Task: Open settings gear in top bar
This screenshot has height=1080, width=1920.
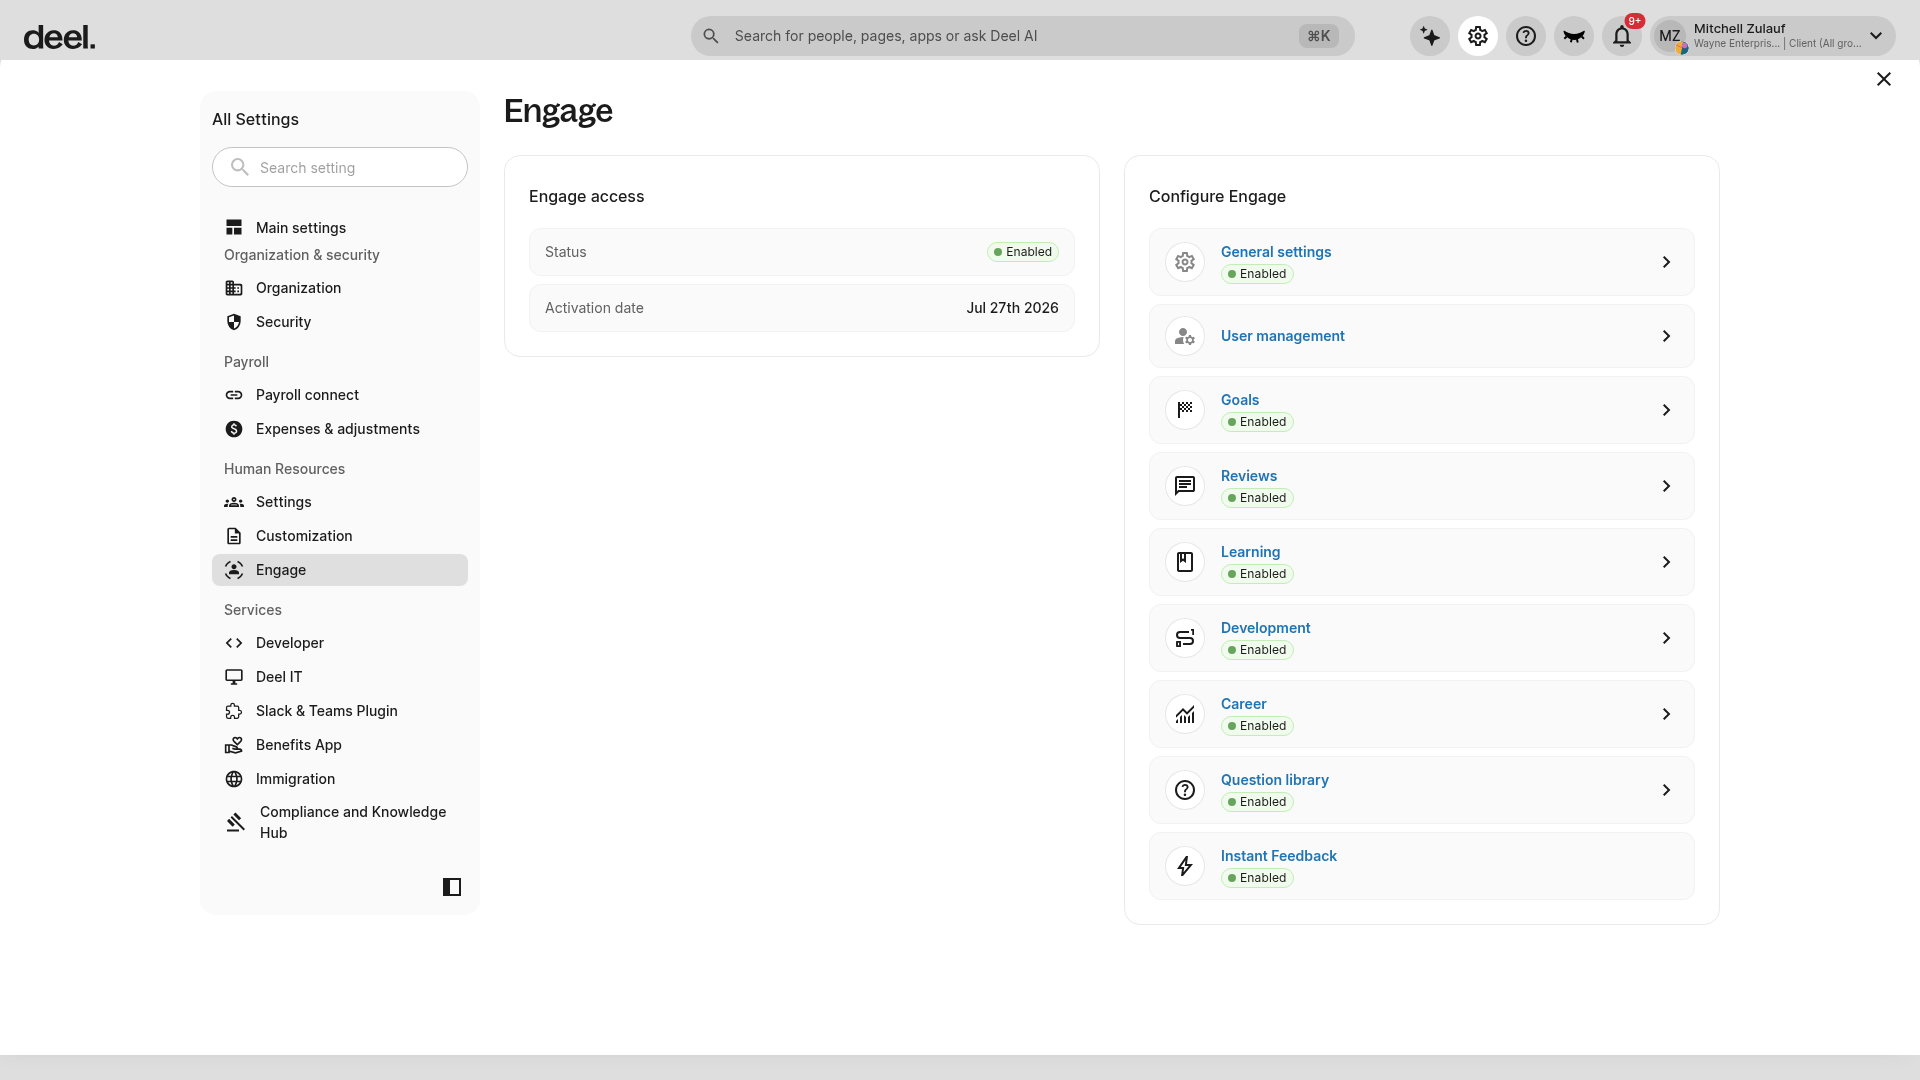Action: [x=1478, y=36]
